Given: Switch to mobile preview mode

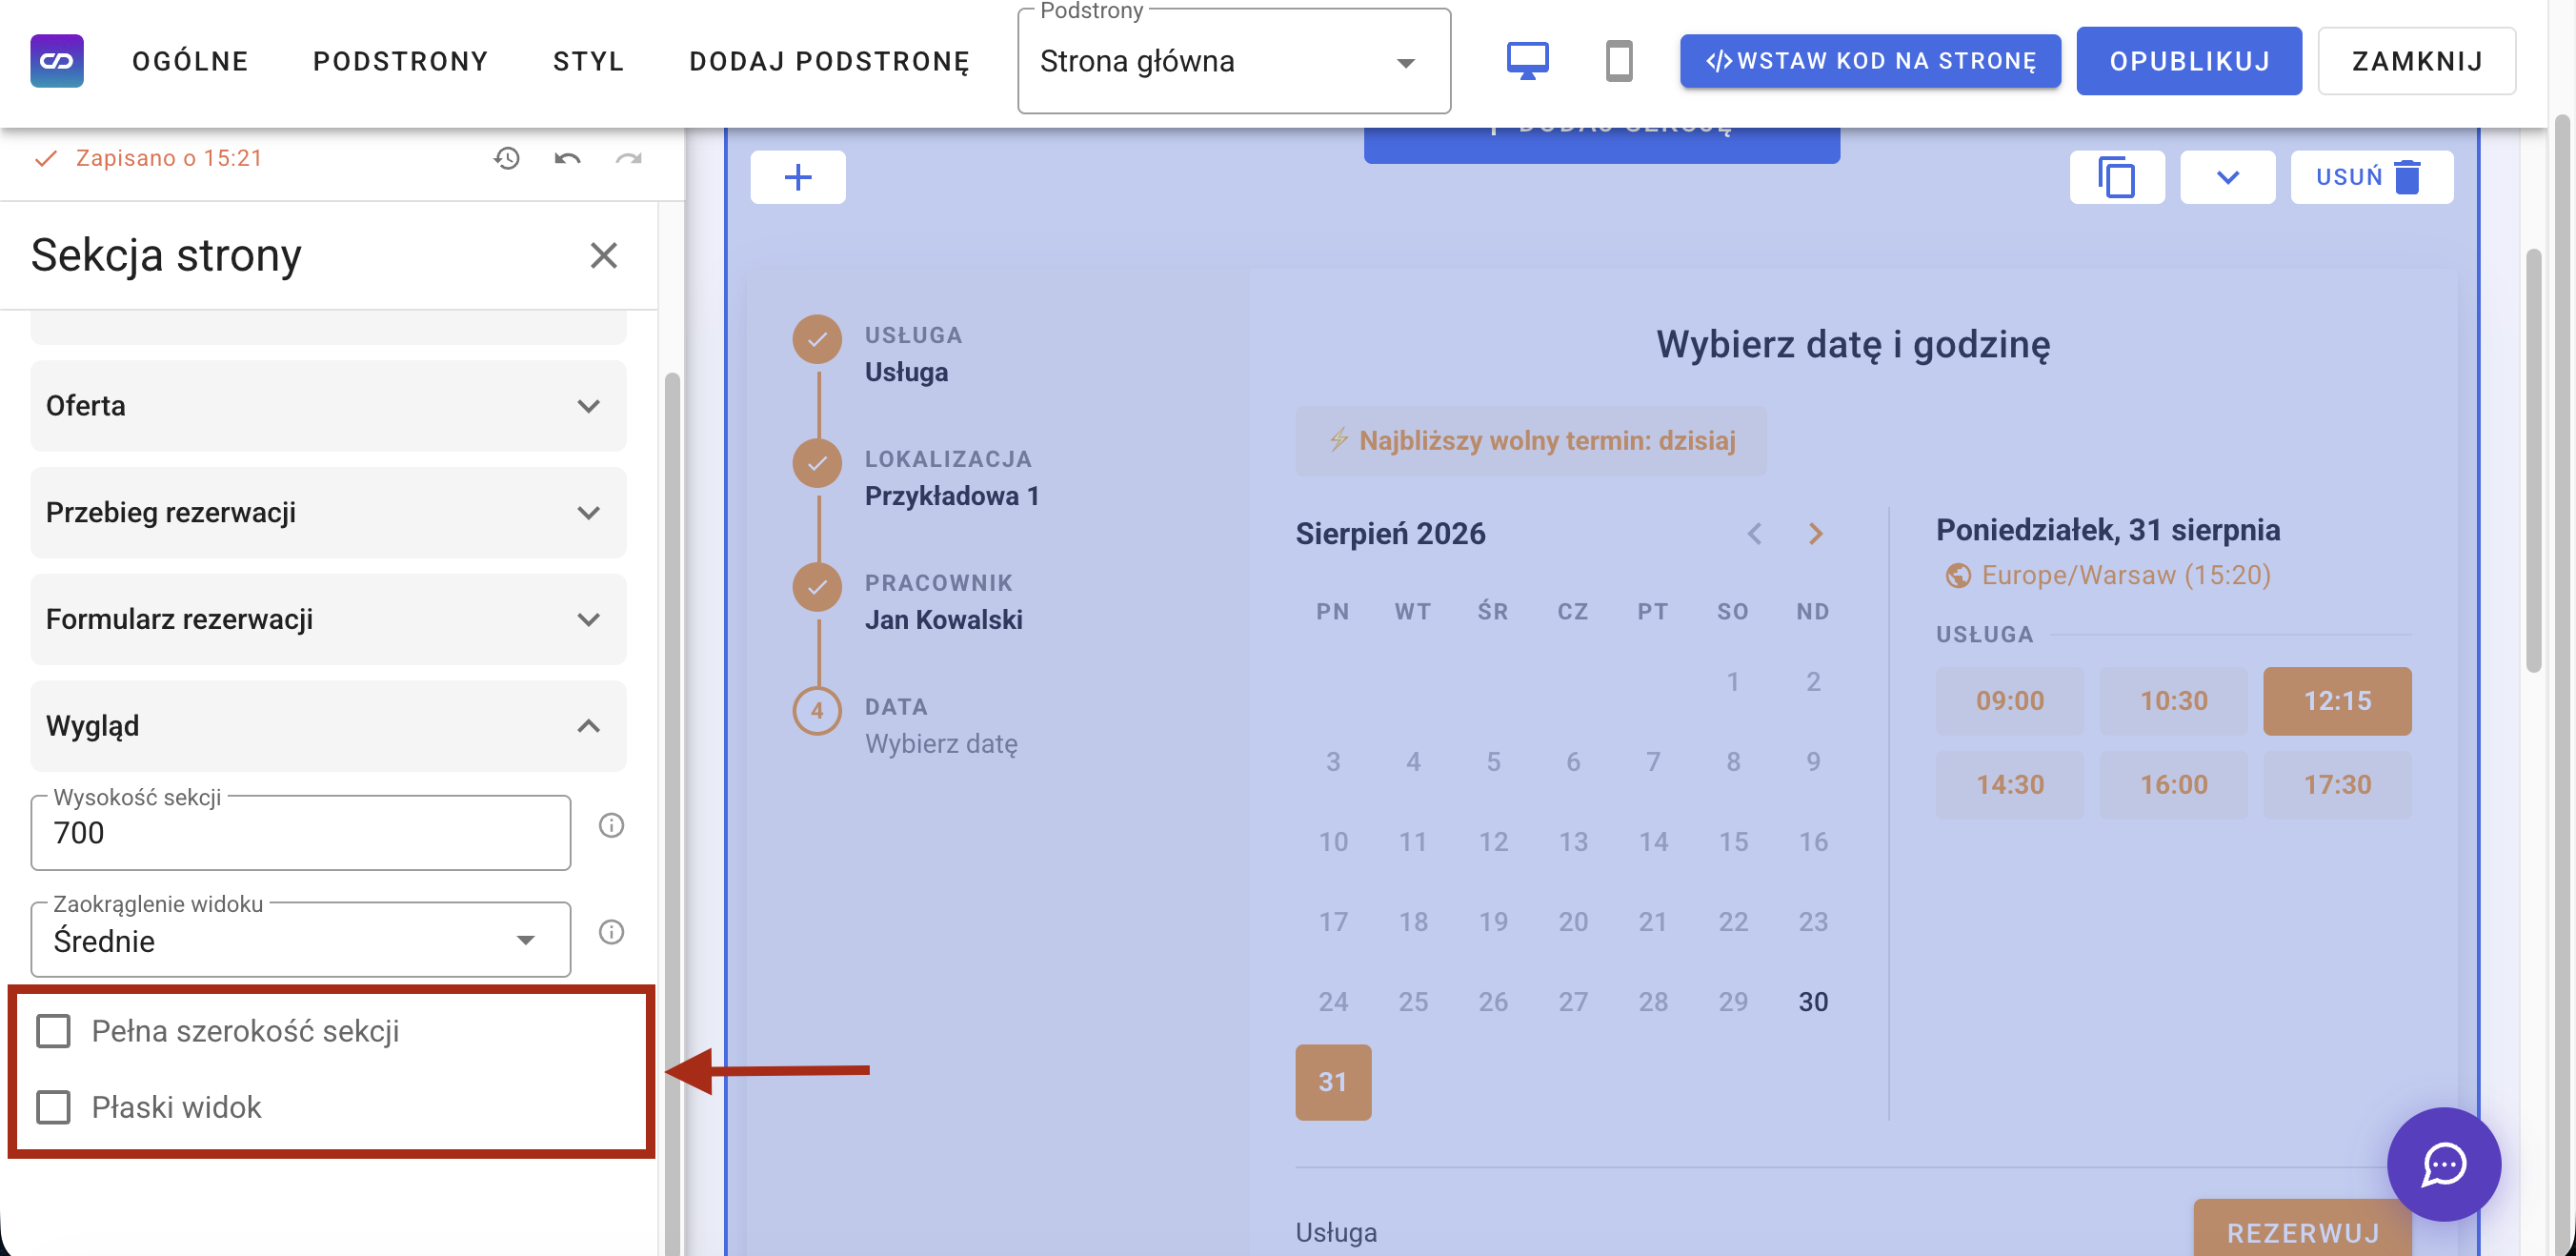Looking at the screenshot, I should pos(1619,61).
